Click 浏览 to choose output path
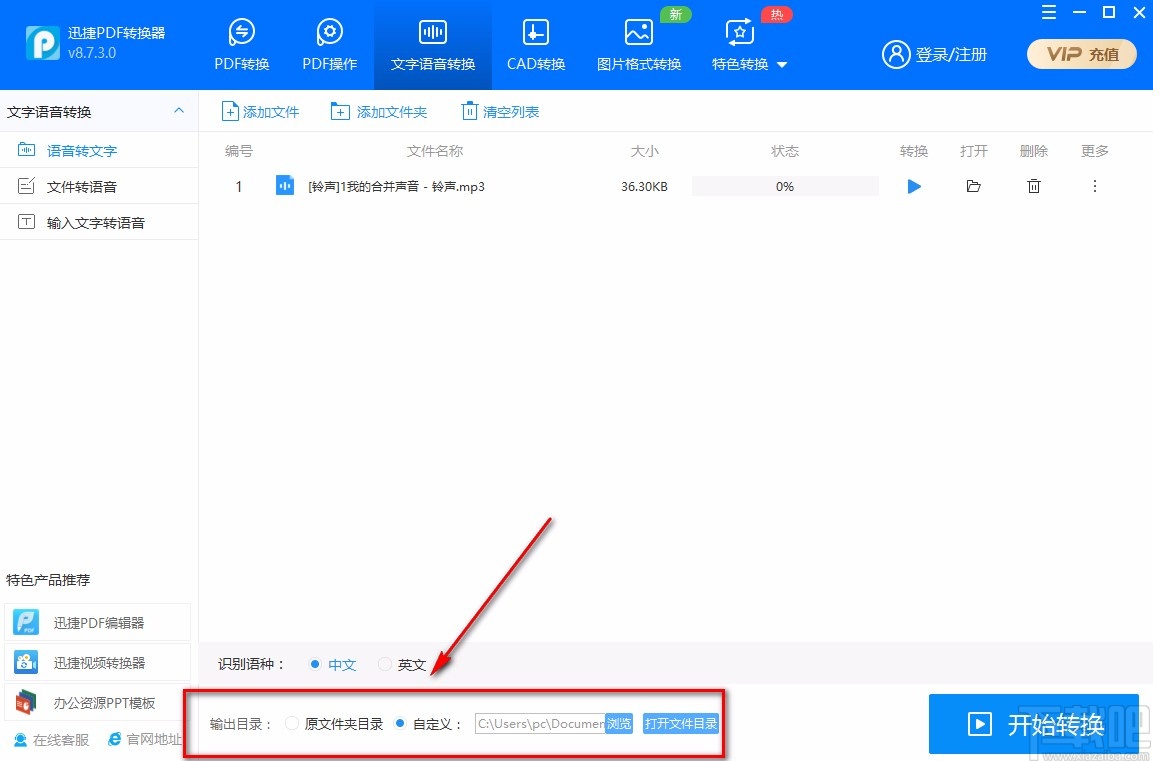This screenshot has width=1153, height=761. coord(619,723)
